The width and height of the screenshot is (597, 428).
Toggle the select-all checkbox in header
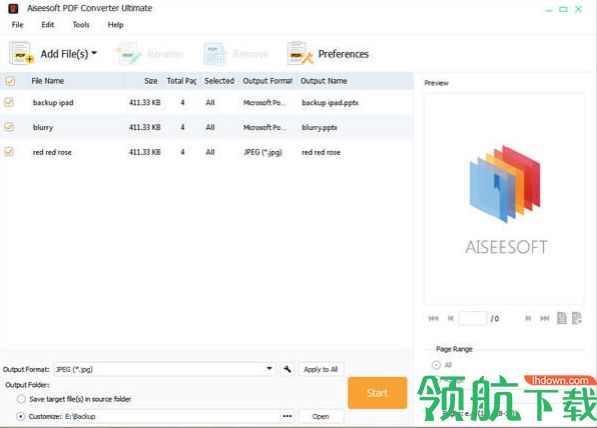10,81
